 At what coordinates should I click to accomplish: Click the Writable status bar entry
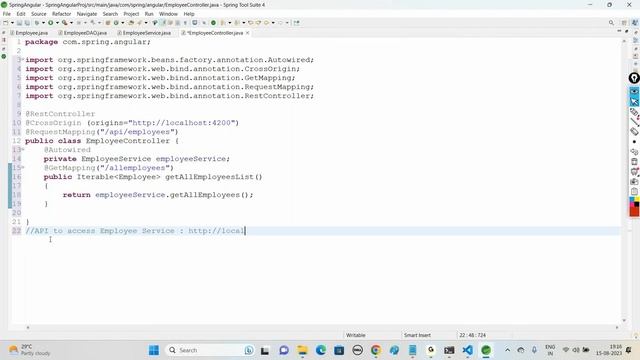point(356,335)
